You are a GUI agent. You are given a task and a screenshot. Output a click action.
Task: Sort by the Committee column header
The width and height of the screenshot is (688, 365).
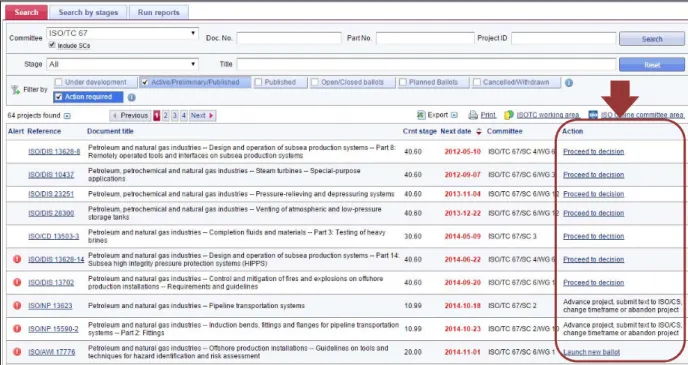click(505, 131)
